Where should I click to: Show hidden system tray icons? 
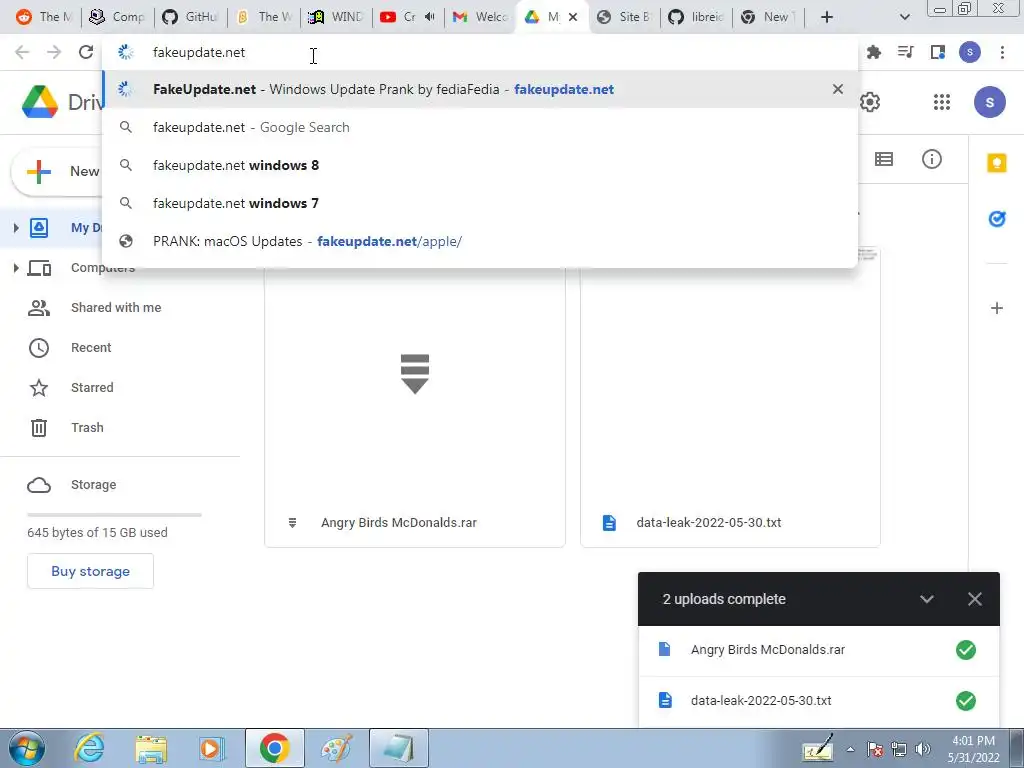coord(850,749)
